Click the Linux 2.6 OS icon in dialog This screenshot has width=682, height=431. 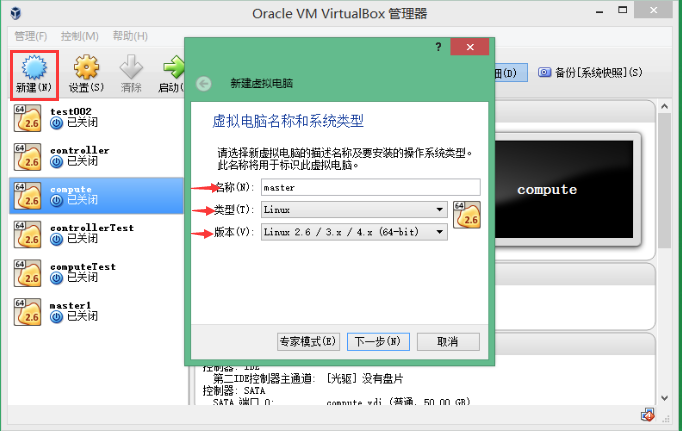(467, 215)
